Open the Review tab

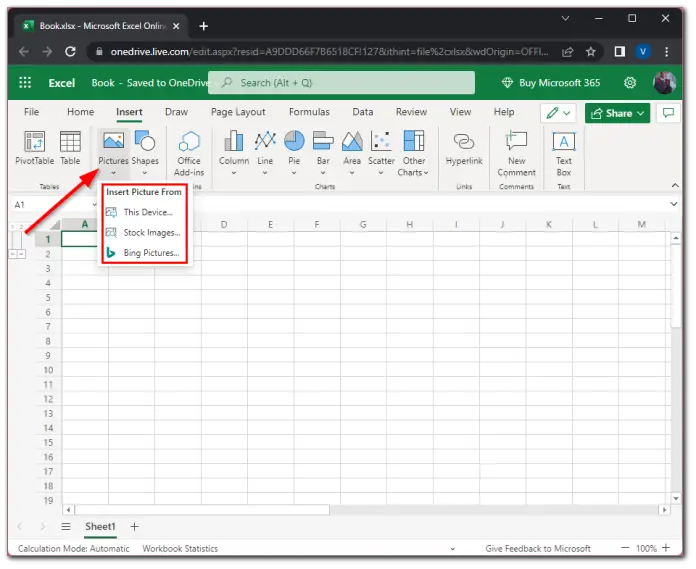(x=411, y=112)
